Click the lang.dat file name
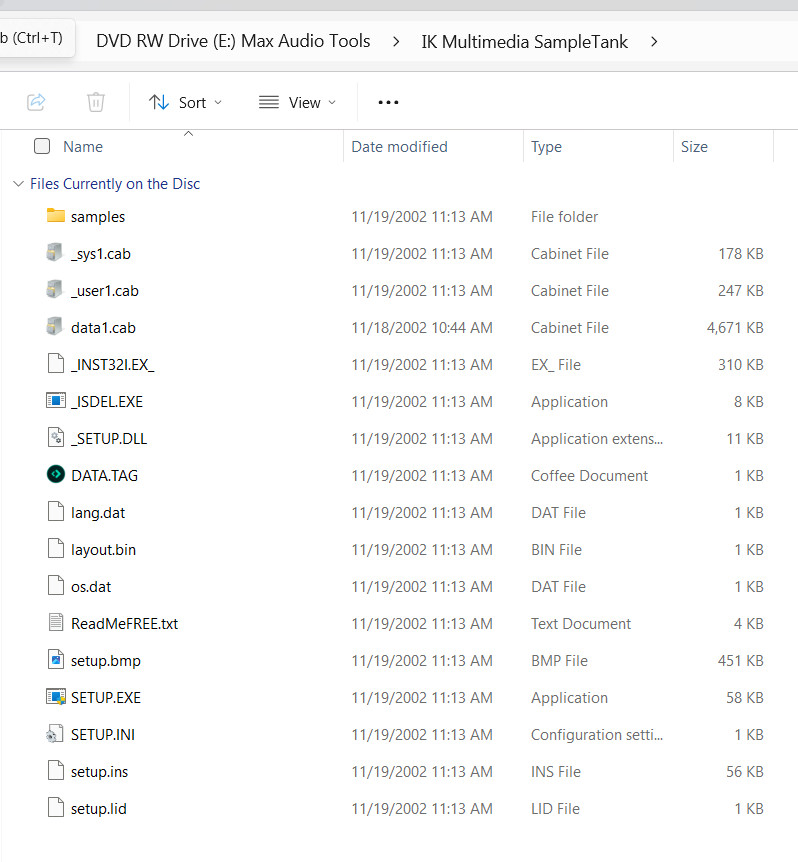798x862 pixels. click(98, 513)
